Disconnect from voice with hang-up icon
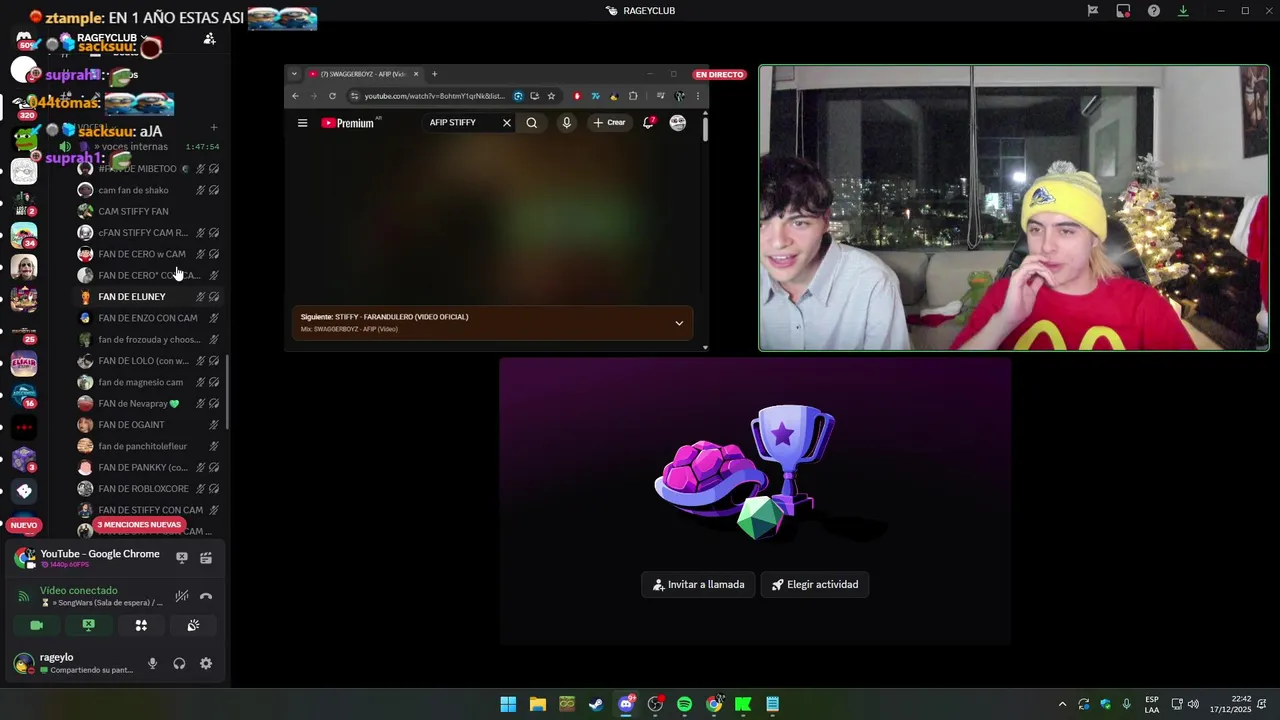Image resolution: width=1280 pixels, height=720 pixels. click(206, 596)
